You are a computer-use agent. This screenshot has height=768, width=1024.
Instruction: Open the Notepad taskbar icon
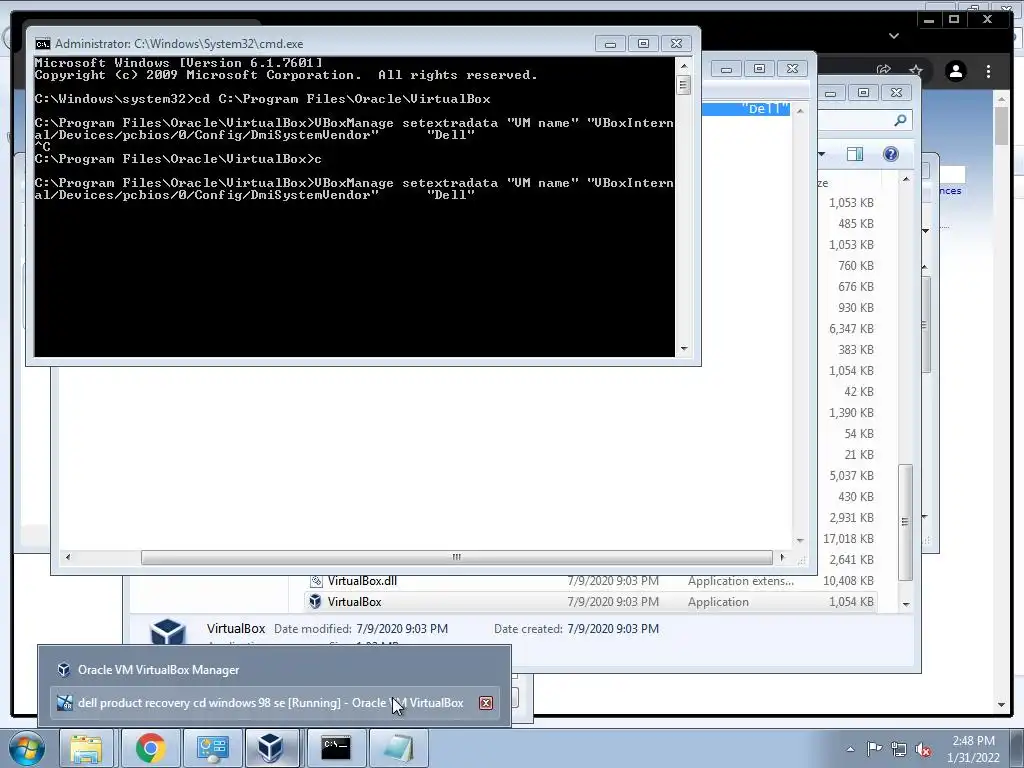click(399, 748)
